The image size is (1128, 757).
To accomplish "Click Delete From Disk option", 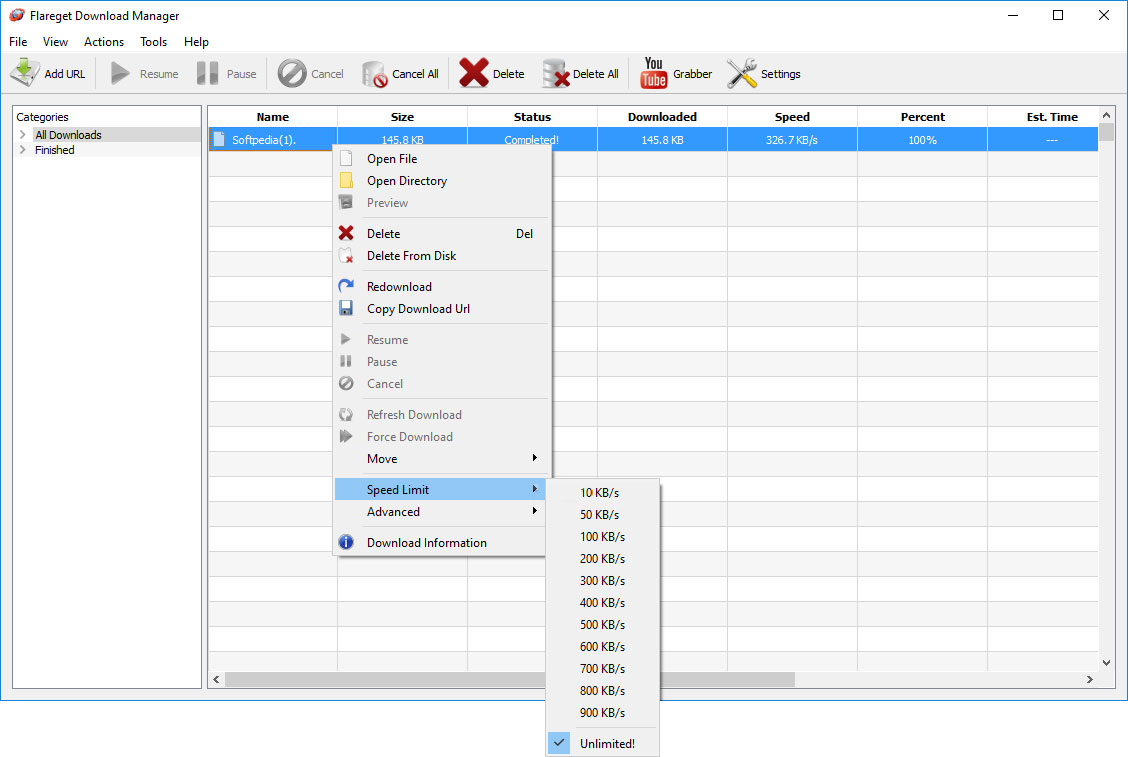I will click(411, 256).
